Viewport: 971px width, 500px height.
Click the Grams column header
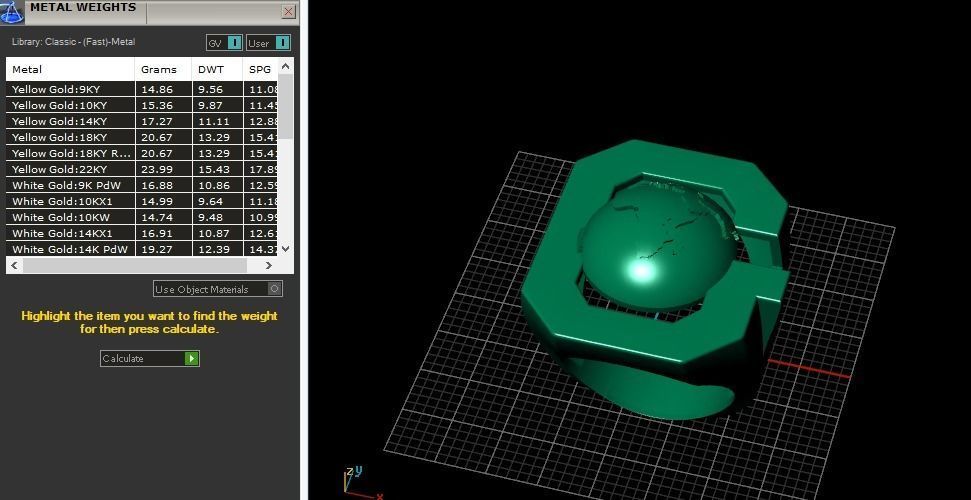coord(163,69)
